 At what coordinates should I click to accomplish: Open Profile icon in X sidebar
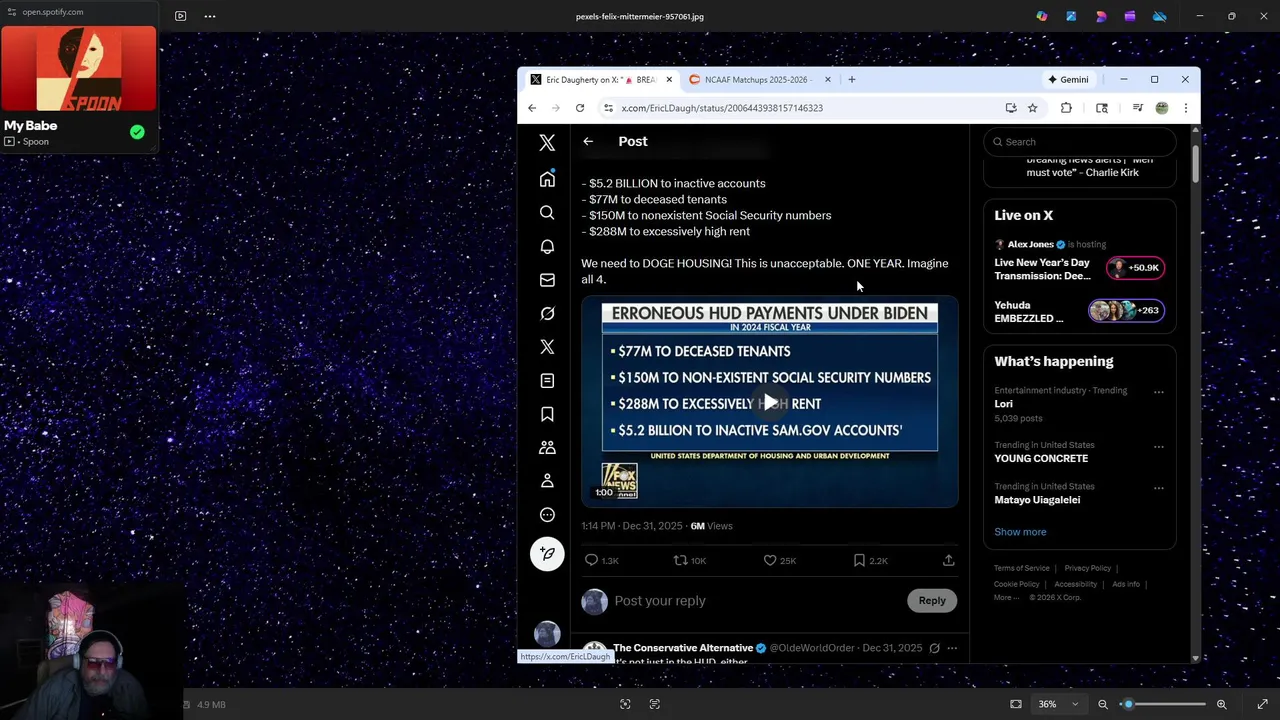pos(547,481)
